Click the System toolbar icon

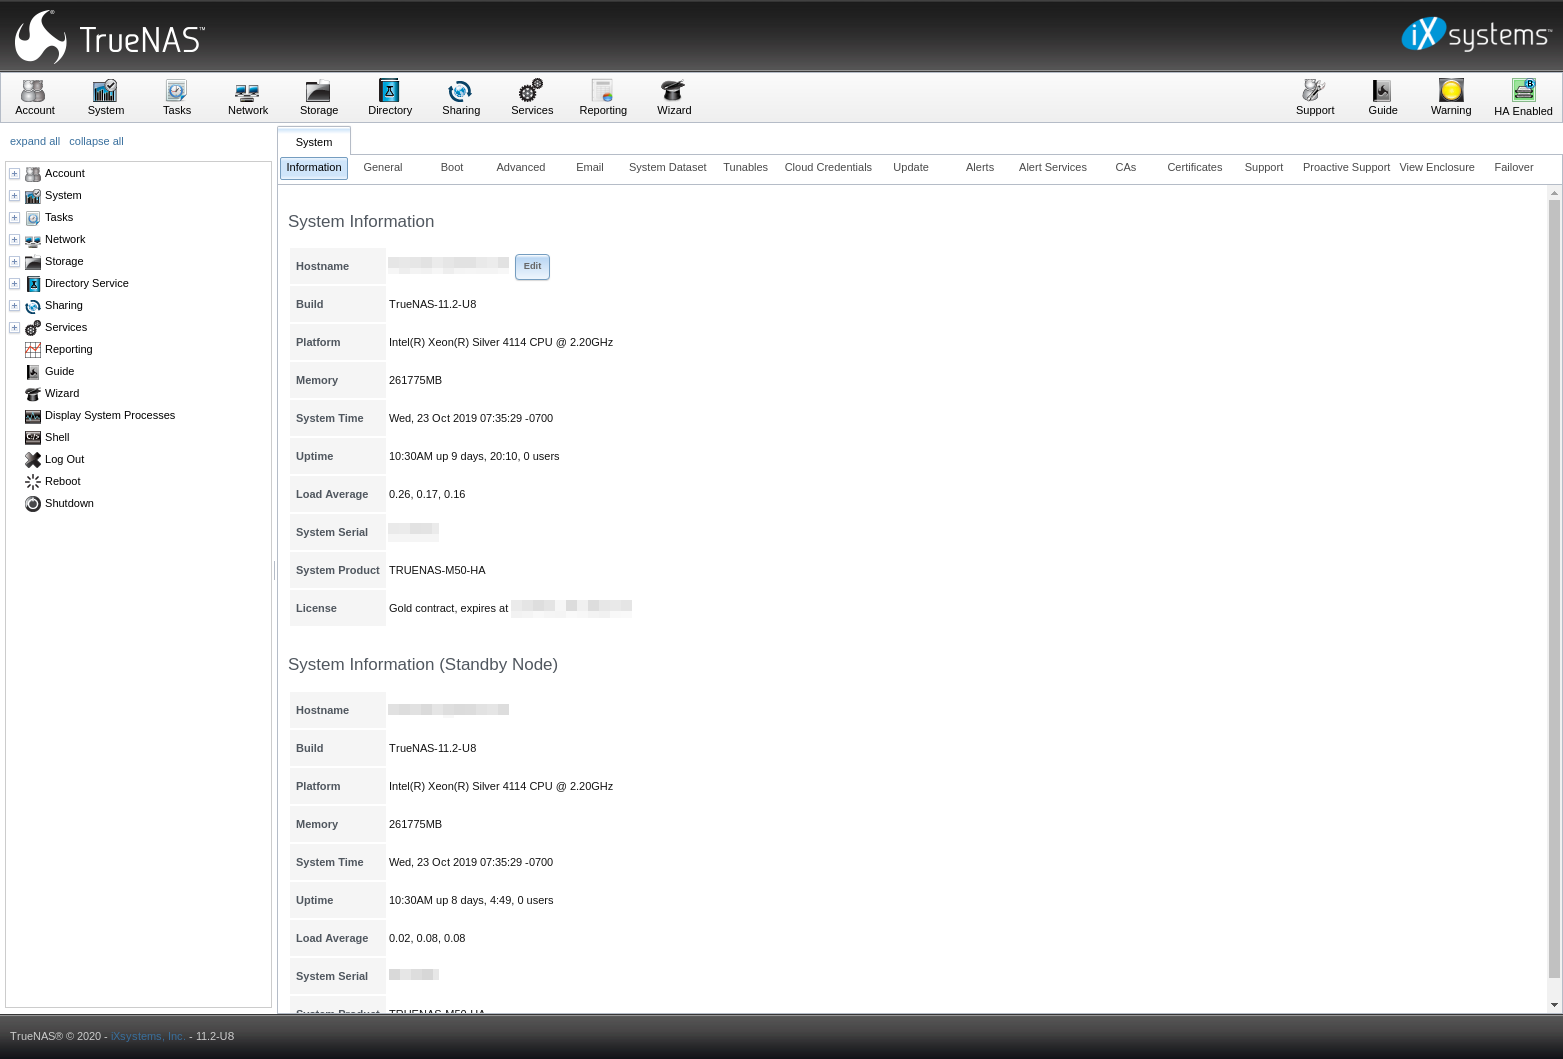[105, 98]
